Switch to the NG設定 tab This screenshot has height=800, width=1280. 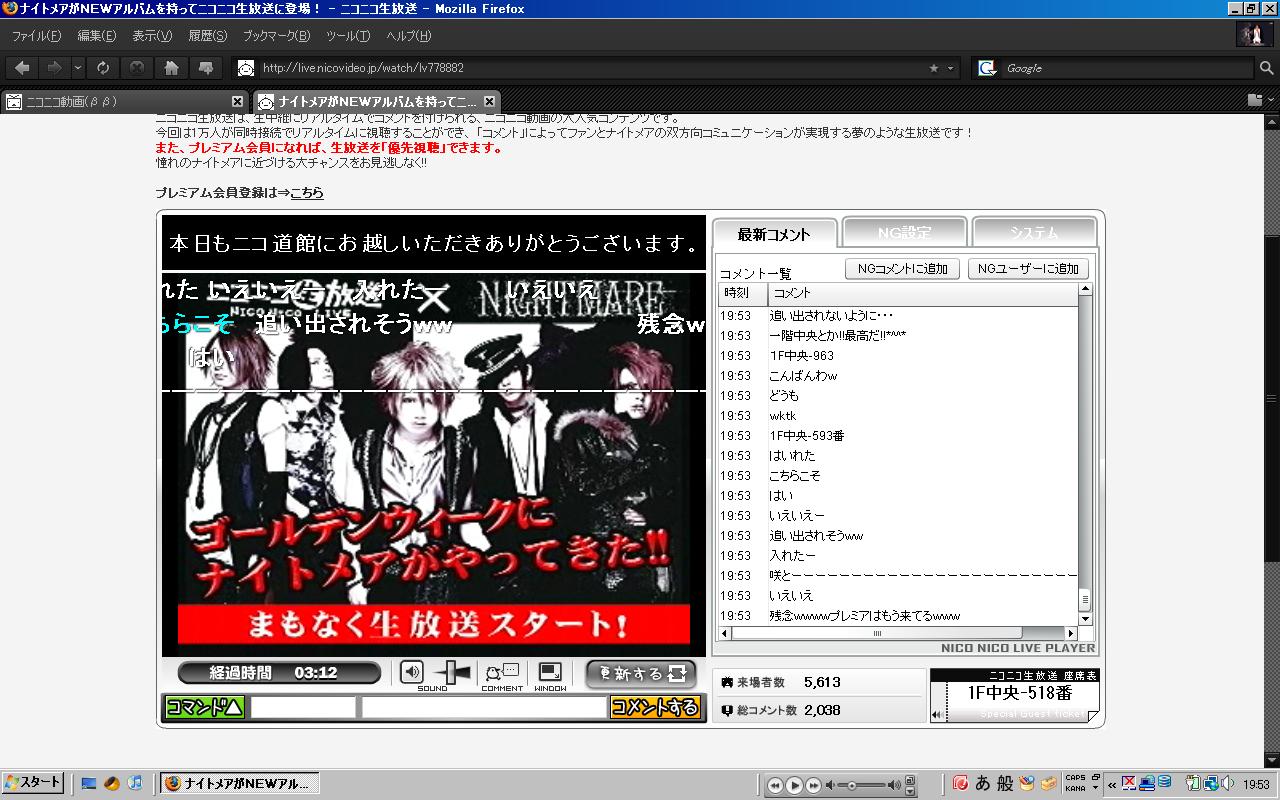click(904, 232)
